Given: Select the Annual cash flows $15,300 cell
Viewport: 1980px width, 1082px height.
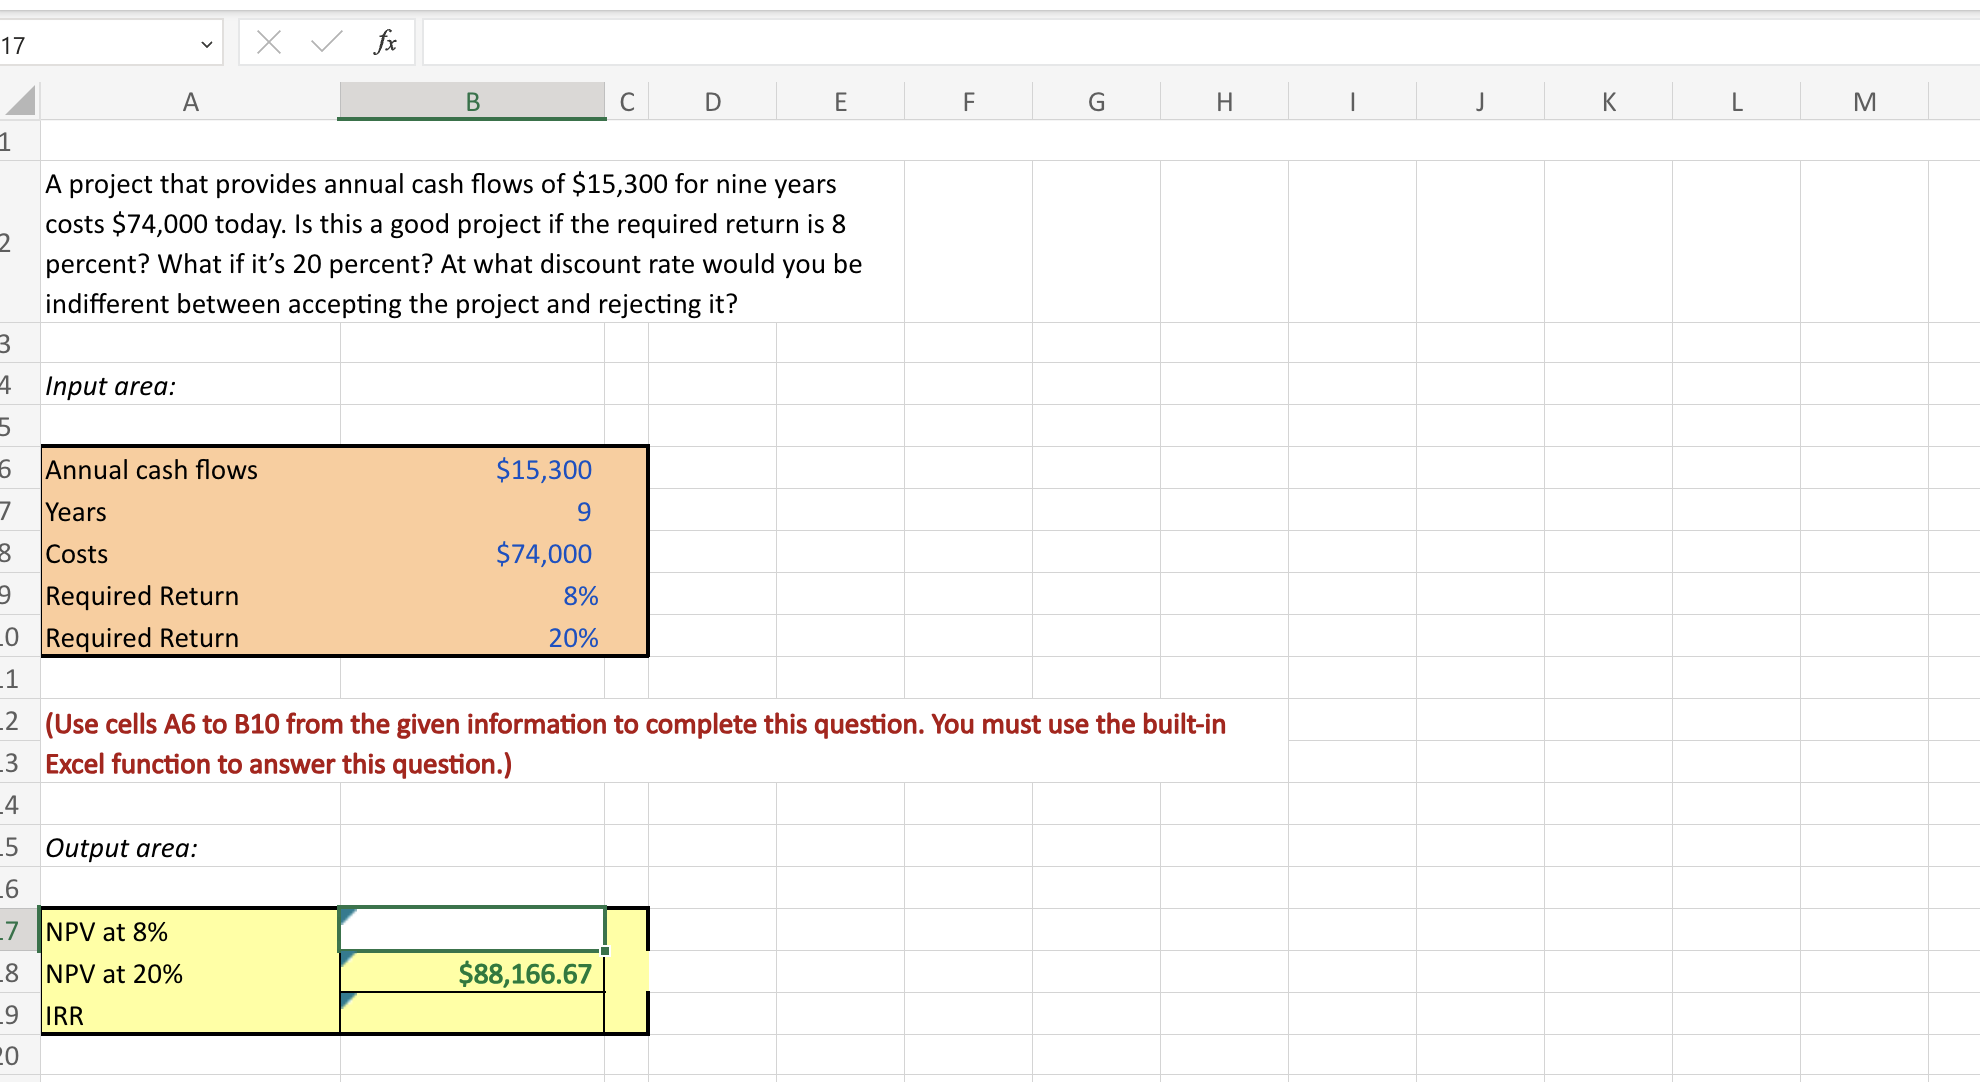Looking at the screenshot, I should (472, 470).
